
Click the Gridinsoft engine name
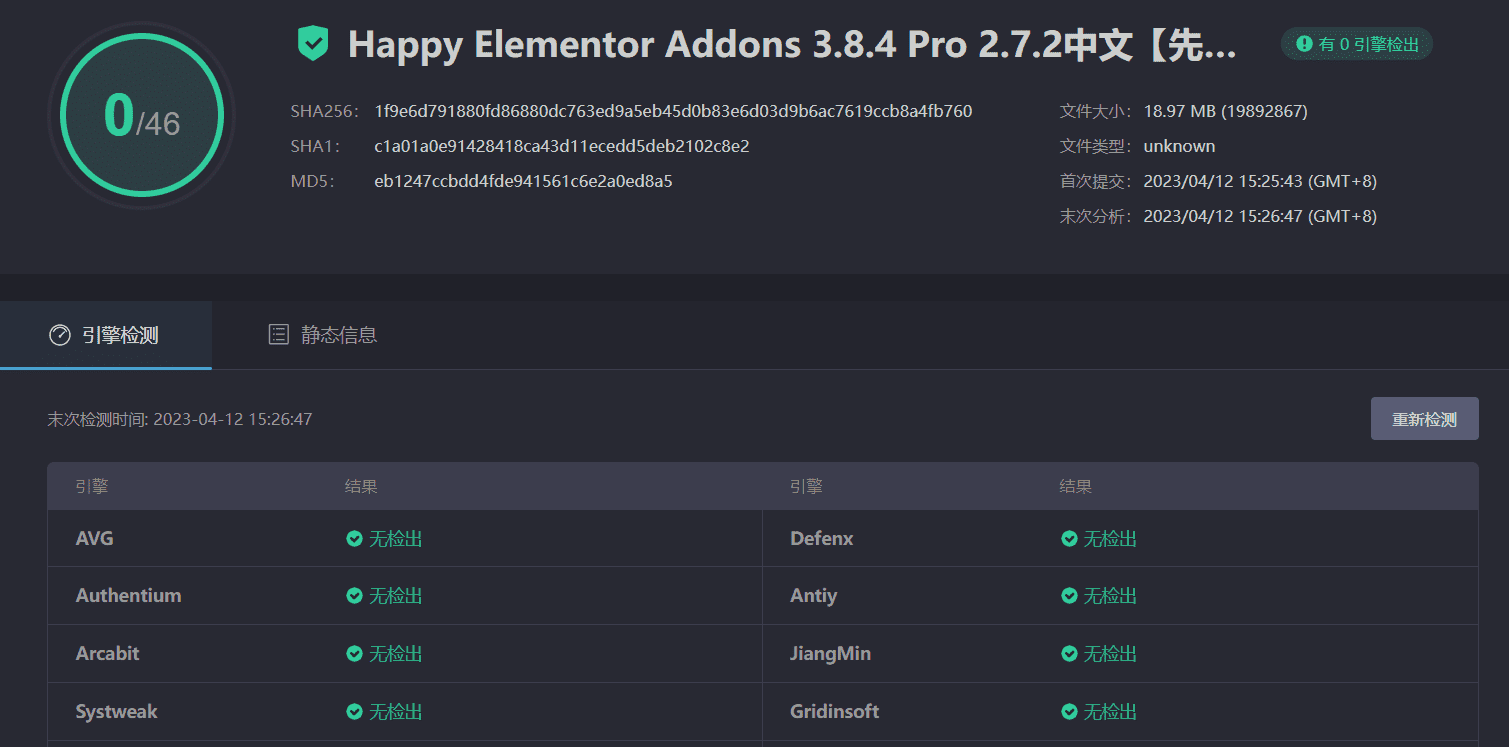pos(835,712)
